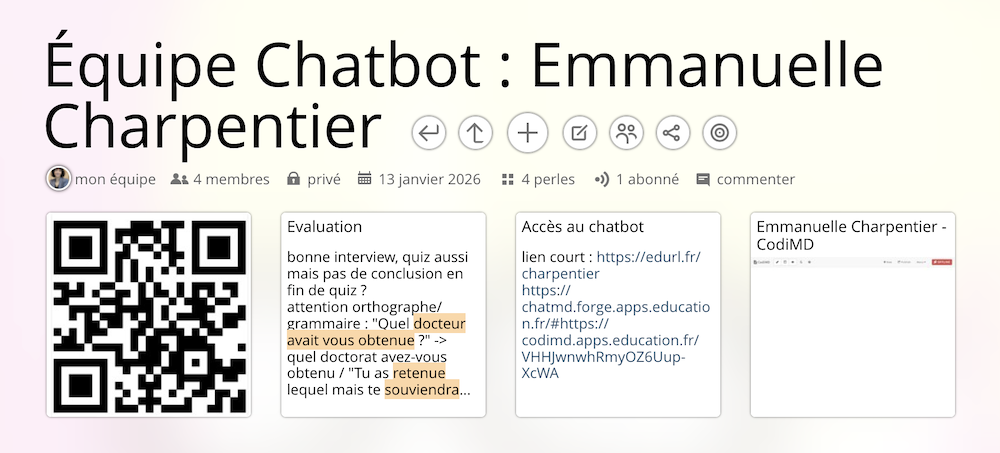Click the up arrow icon beside the title
Image resolution: width=1000 pixels, height=453 pixels.
[477, 132]
